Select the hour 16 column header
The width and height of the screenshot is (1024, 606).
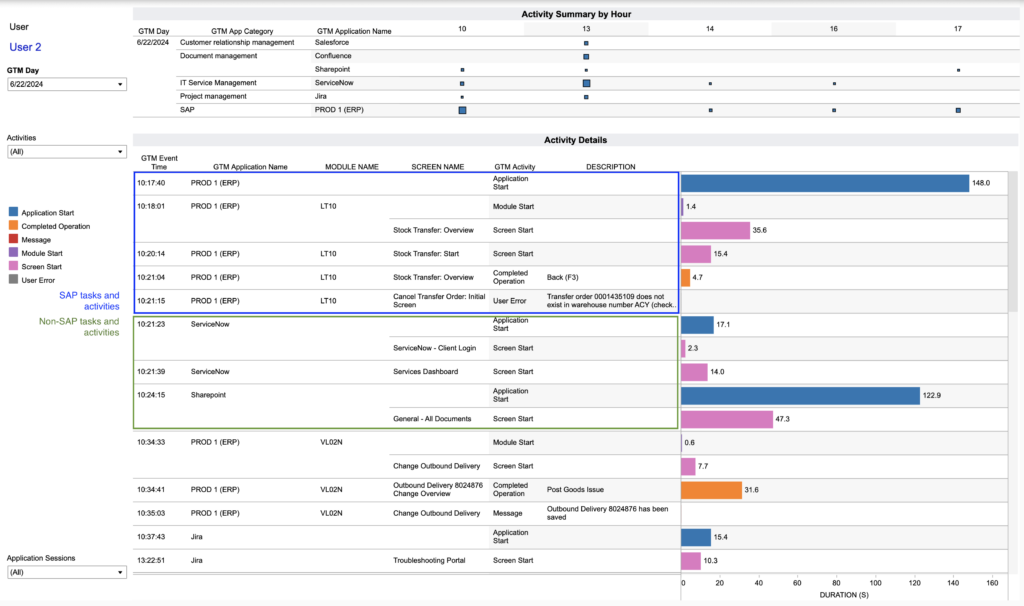click(x=834, y=29)
